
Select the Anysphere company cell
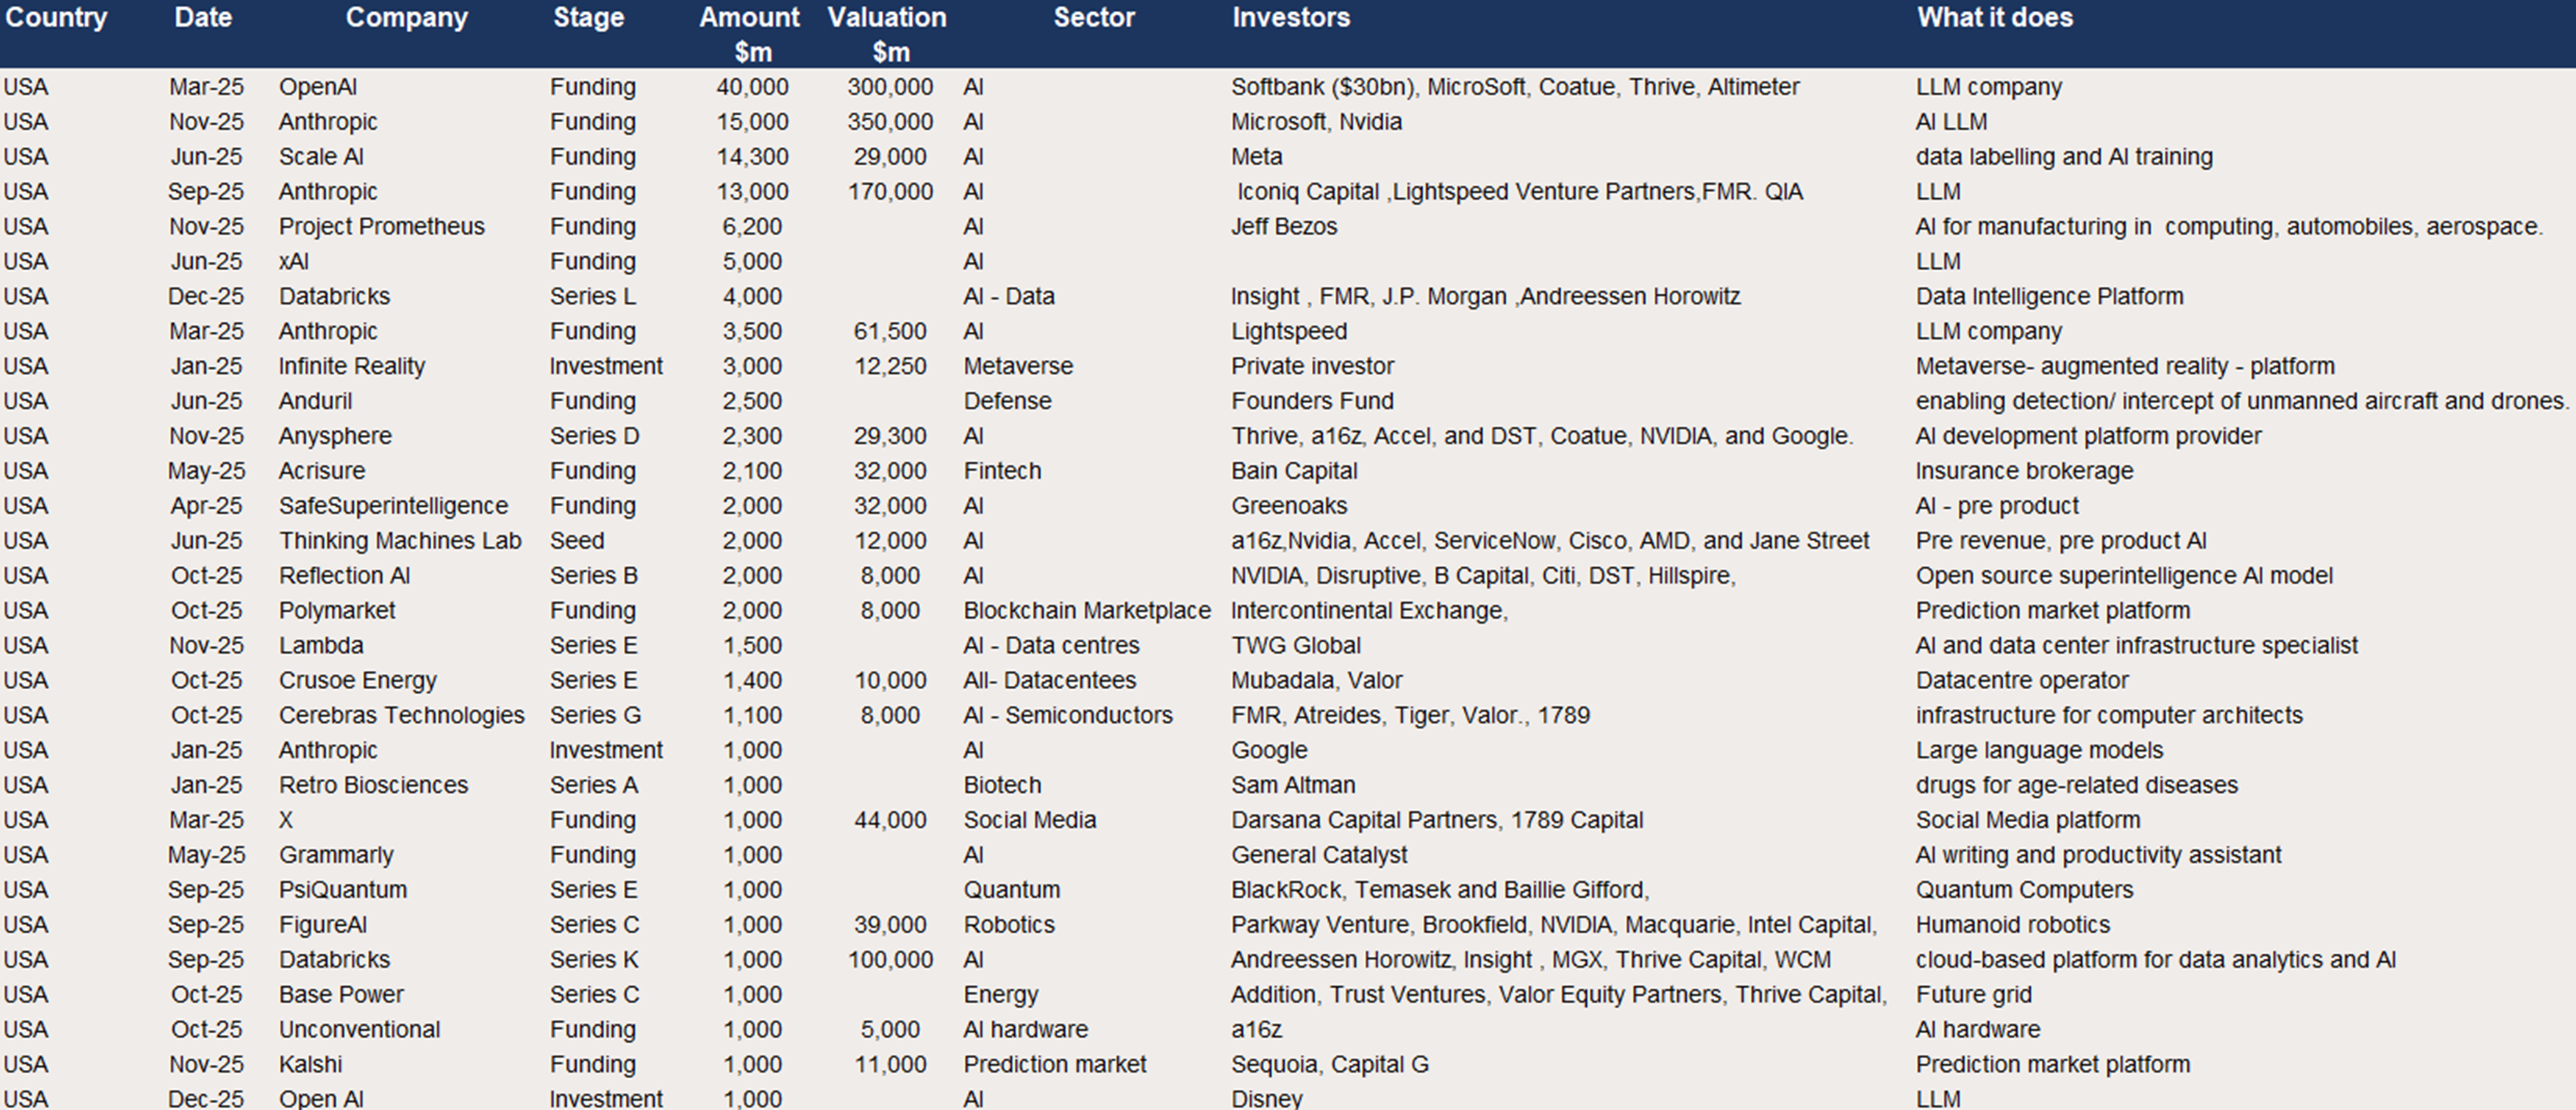tap(335, 436)
